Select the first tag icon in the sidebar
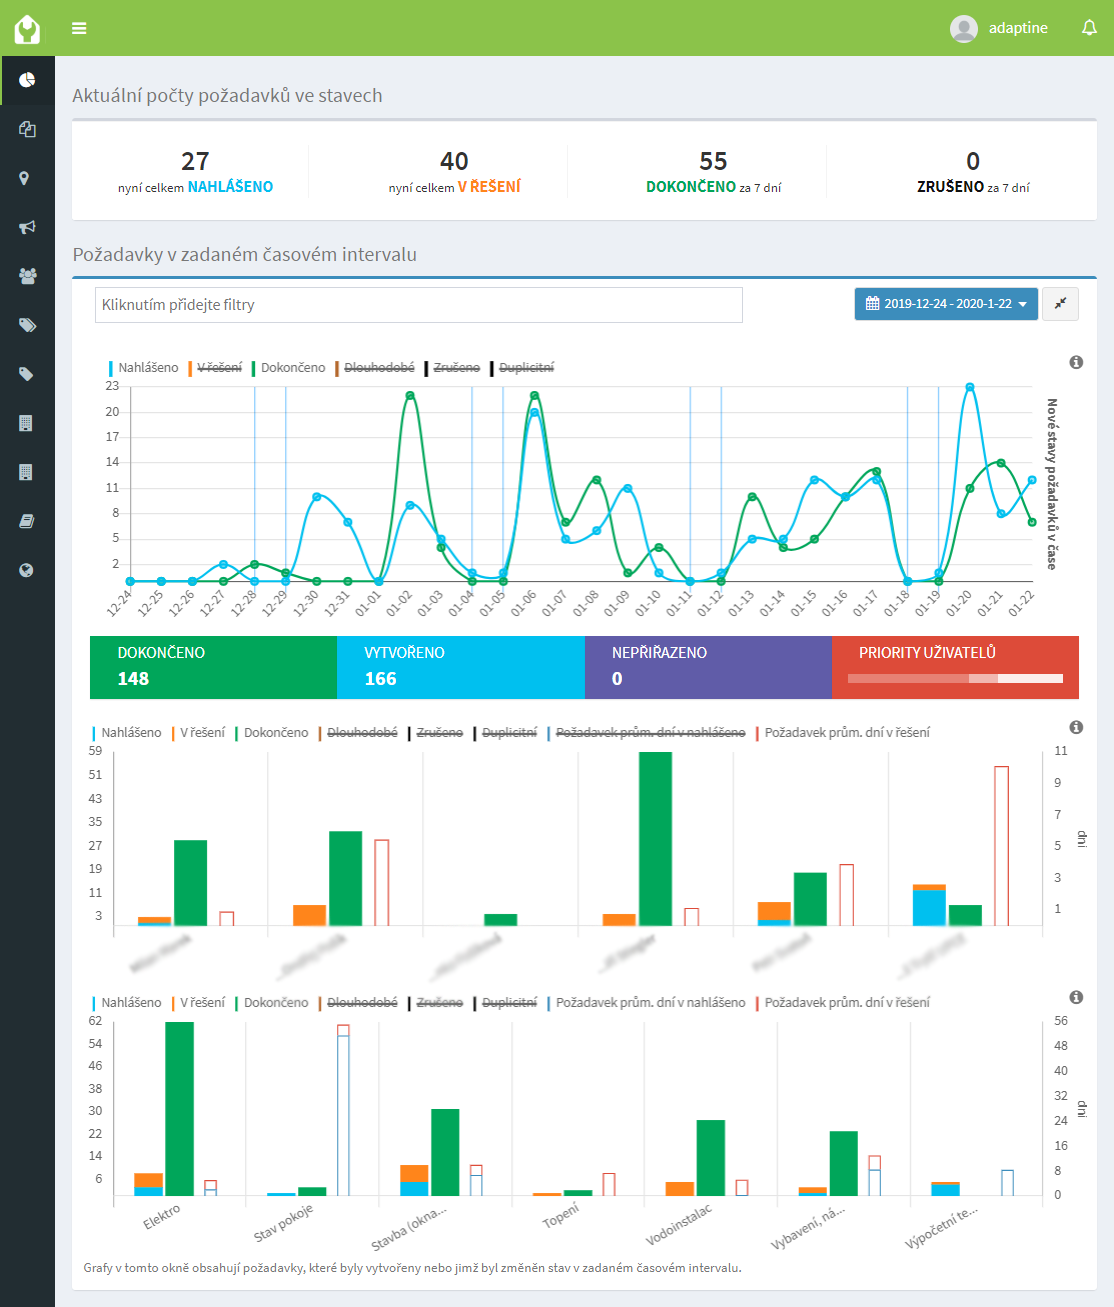Image resolution: width=1114 pixels, height=1307 pixels. point(27,325)
